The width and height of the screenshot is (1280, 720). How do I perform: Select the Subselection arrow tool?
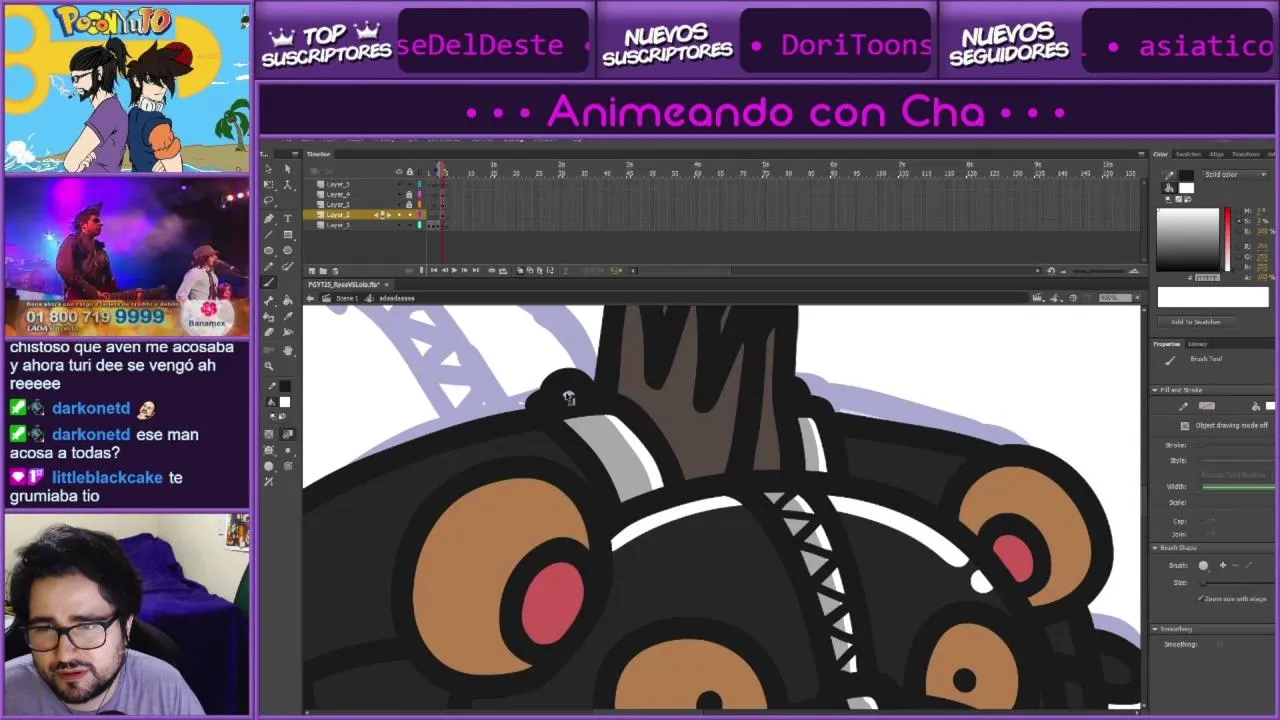288,169
